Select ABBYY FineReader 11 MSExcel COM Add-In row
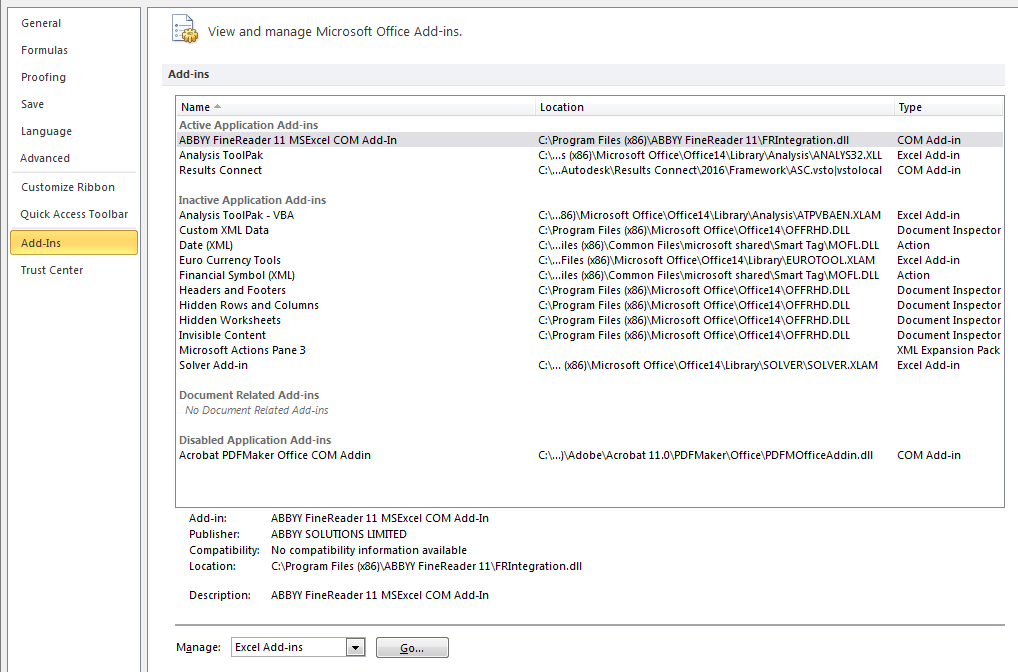This screenshot has width=1018, height=672. click(590, 140)
